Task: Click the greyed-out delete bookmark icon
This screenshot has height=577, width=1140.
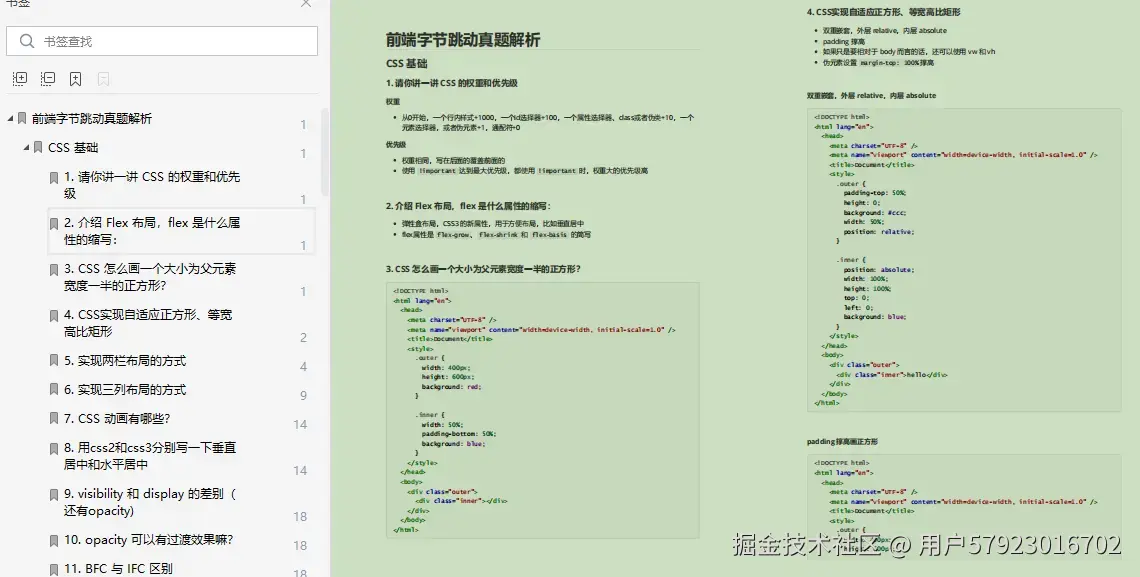Action: [x=103, y=78]
